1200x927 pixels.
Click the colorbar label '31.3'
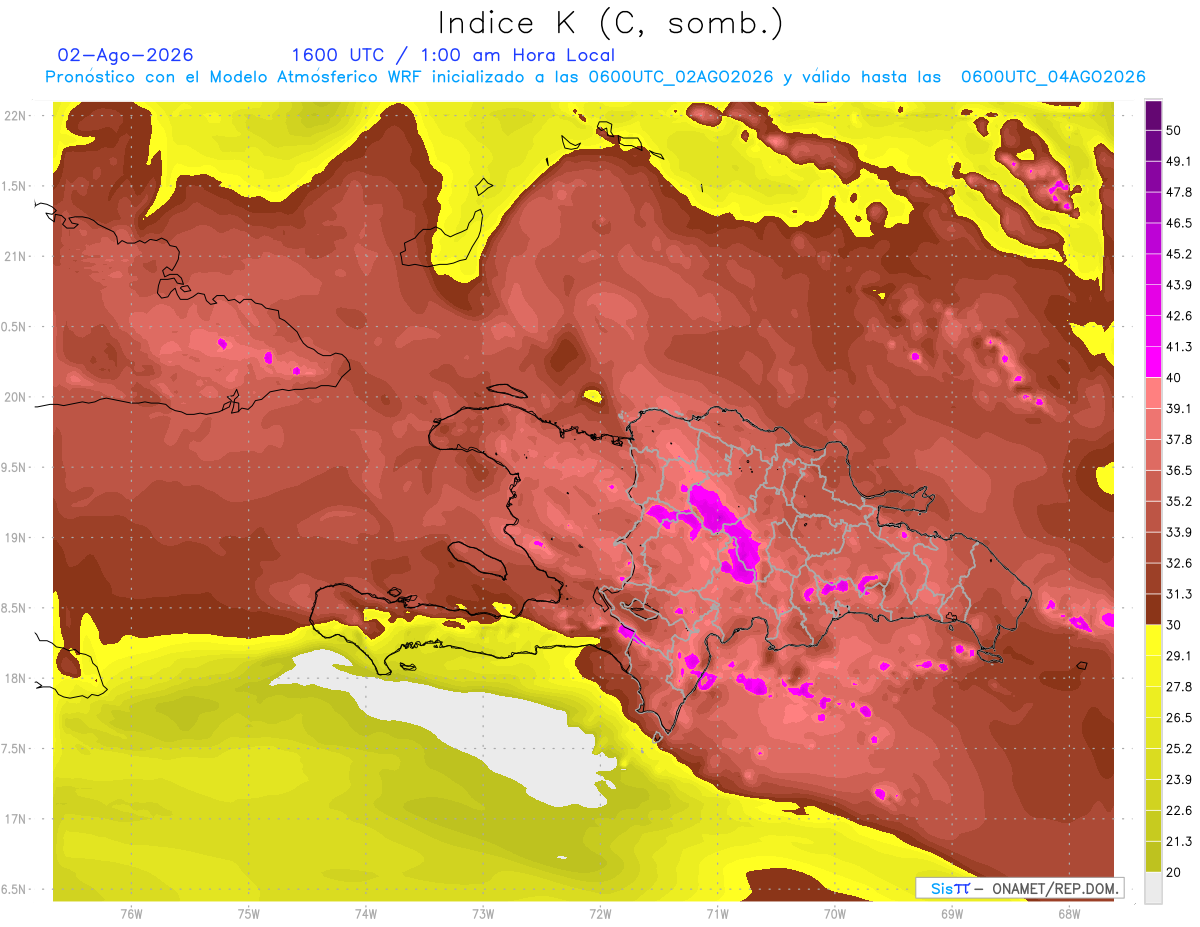click(x=1179, y=594)
